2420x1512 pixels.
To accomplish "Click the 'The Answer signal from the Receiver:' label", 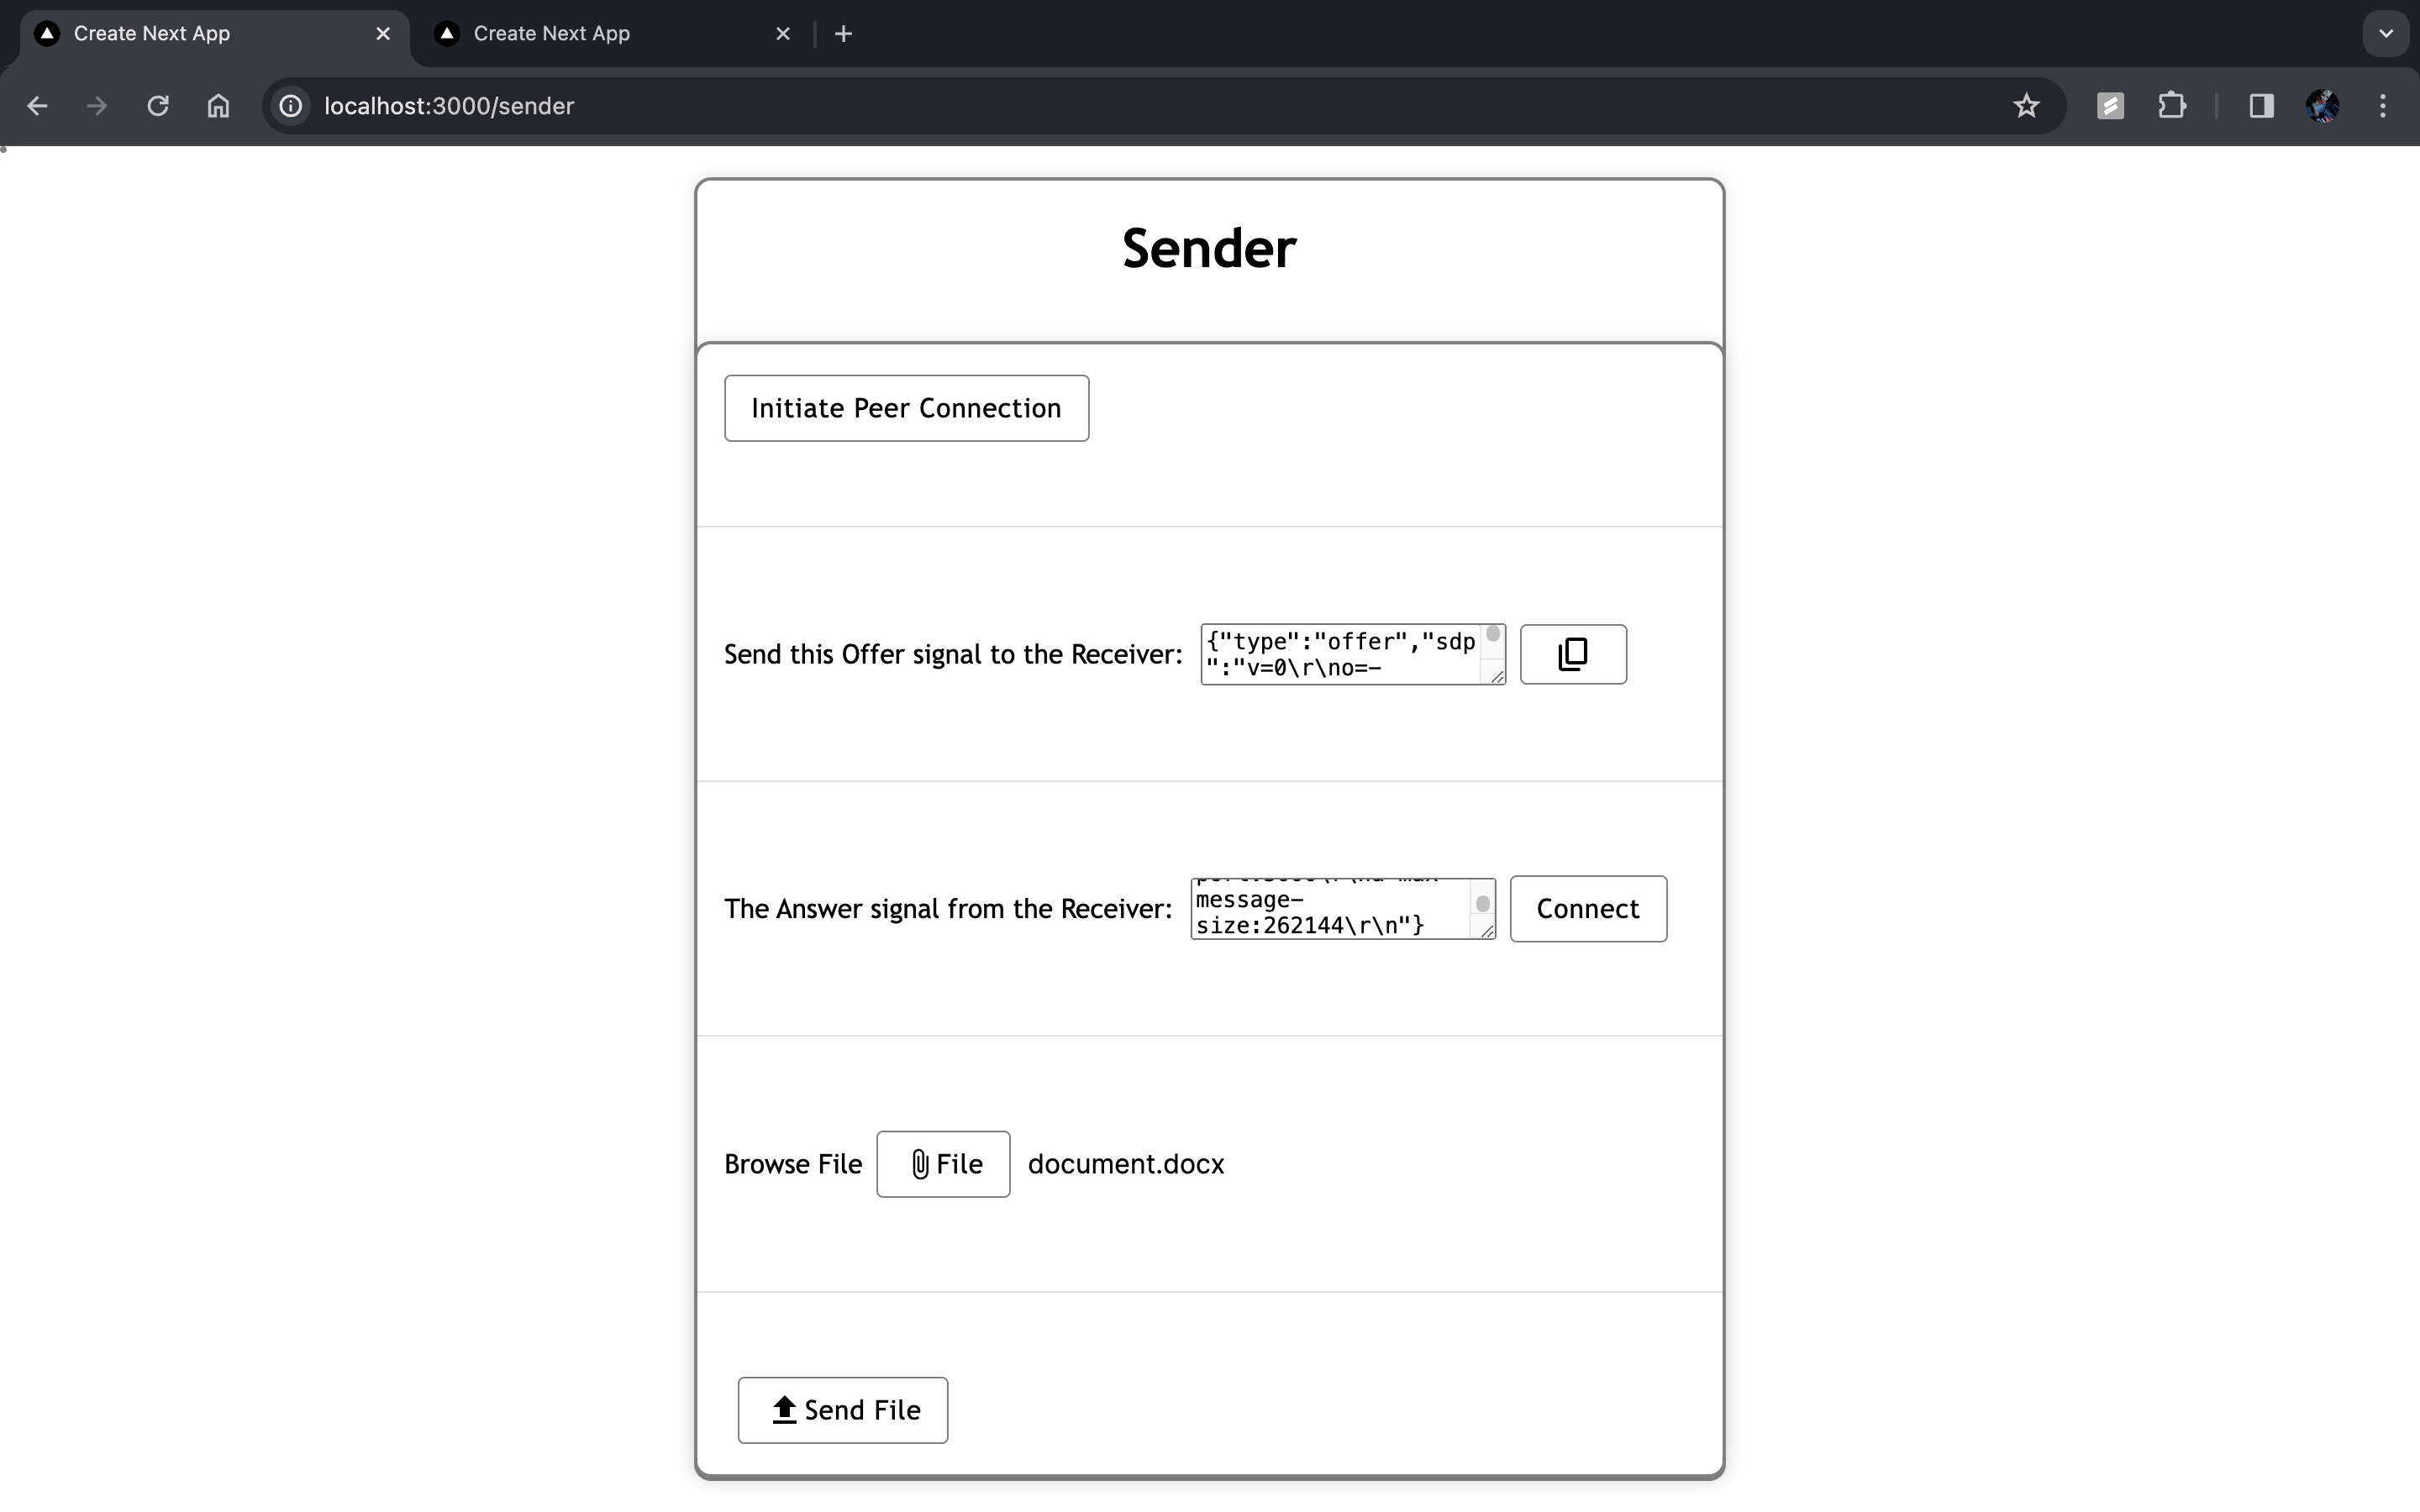I will click(x=948, y=909).
